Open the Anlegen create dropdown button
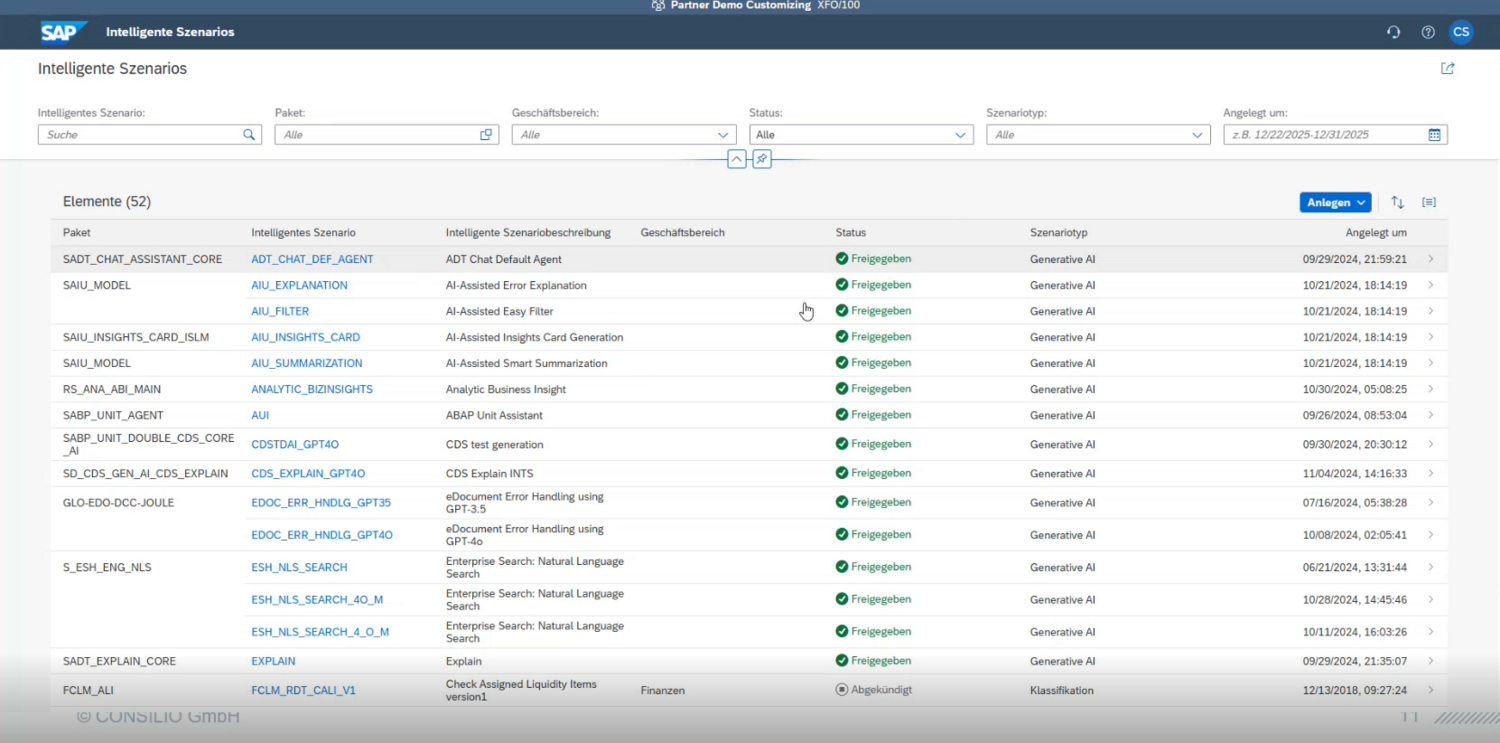 point(1336,202)
